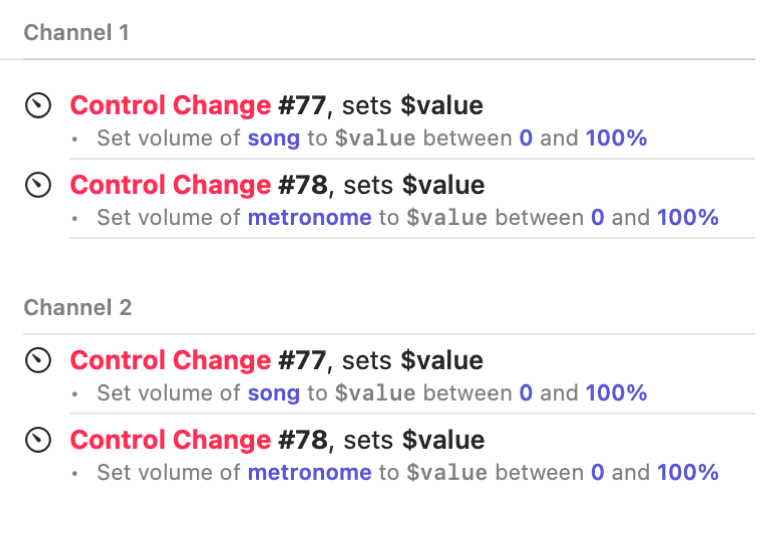778x536 pixels.
Task: Open the red Control Change #78 type in Channel 2
Action: pos(170,440)
